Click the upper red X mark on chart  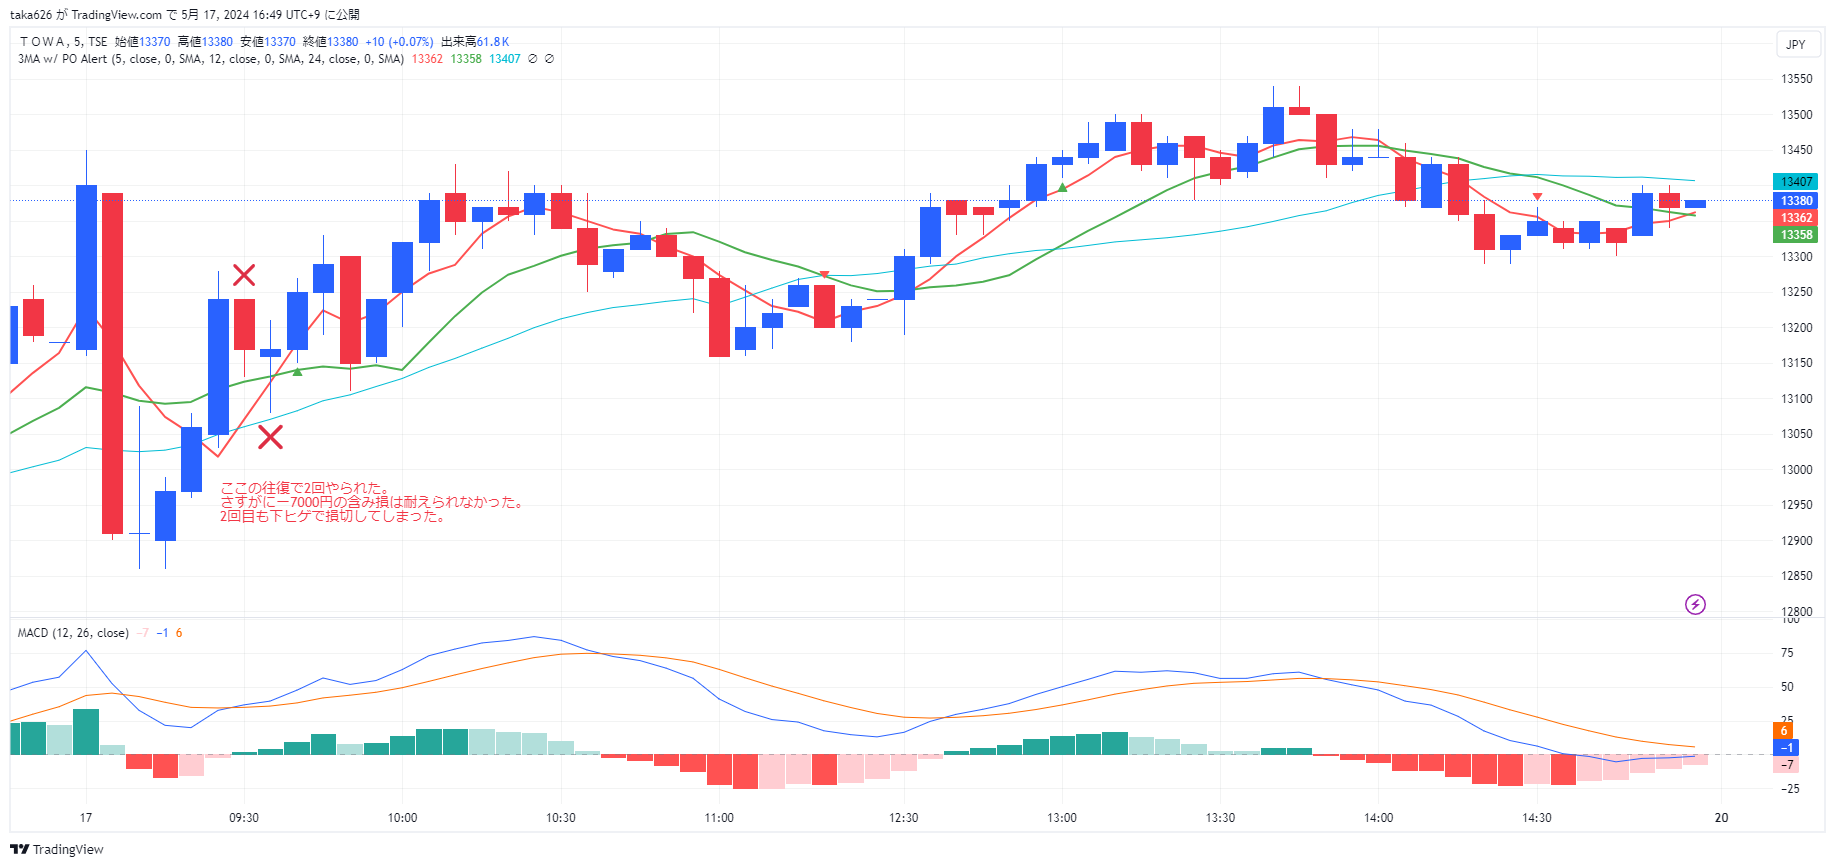244,275
